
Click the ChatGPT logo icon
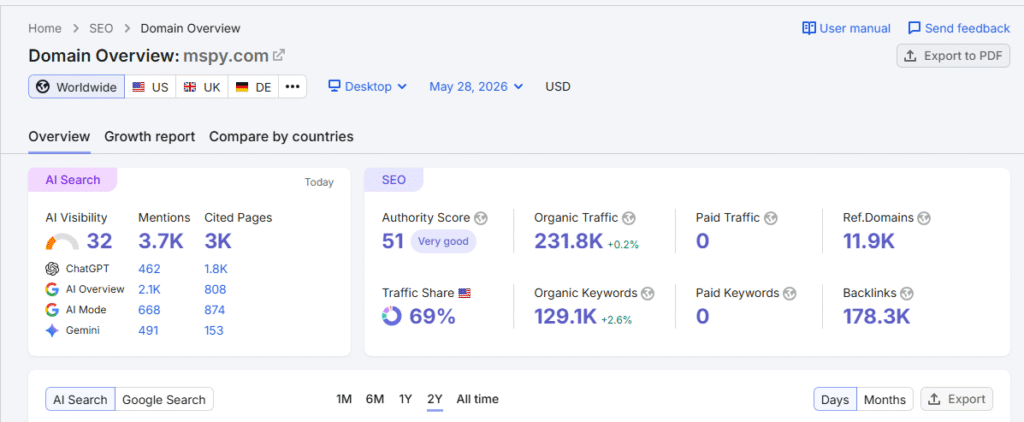point(52,268)
